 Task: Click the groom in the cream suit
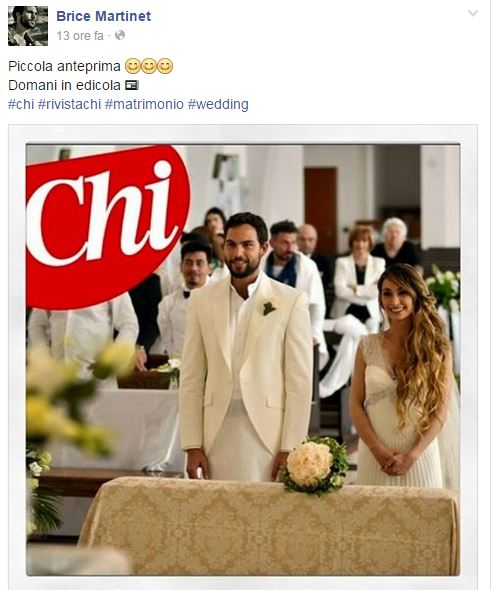(245, 346)
